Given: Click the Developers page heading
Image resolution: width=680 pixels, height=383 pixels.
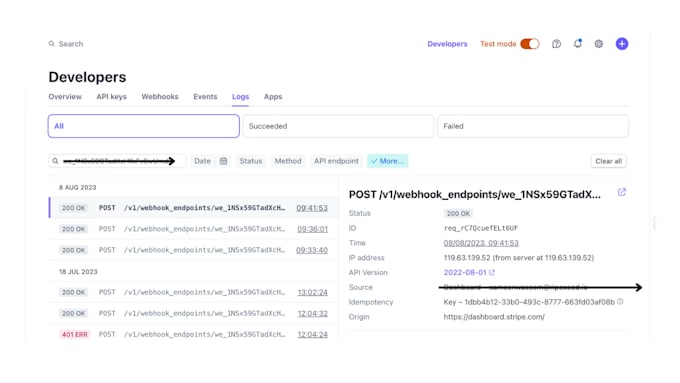Looking at the screenshot, I should pos(87,77).
